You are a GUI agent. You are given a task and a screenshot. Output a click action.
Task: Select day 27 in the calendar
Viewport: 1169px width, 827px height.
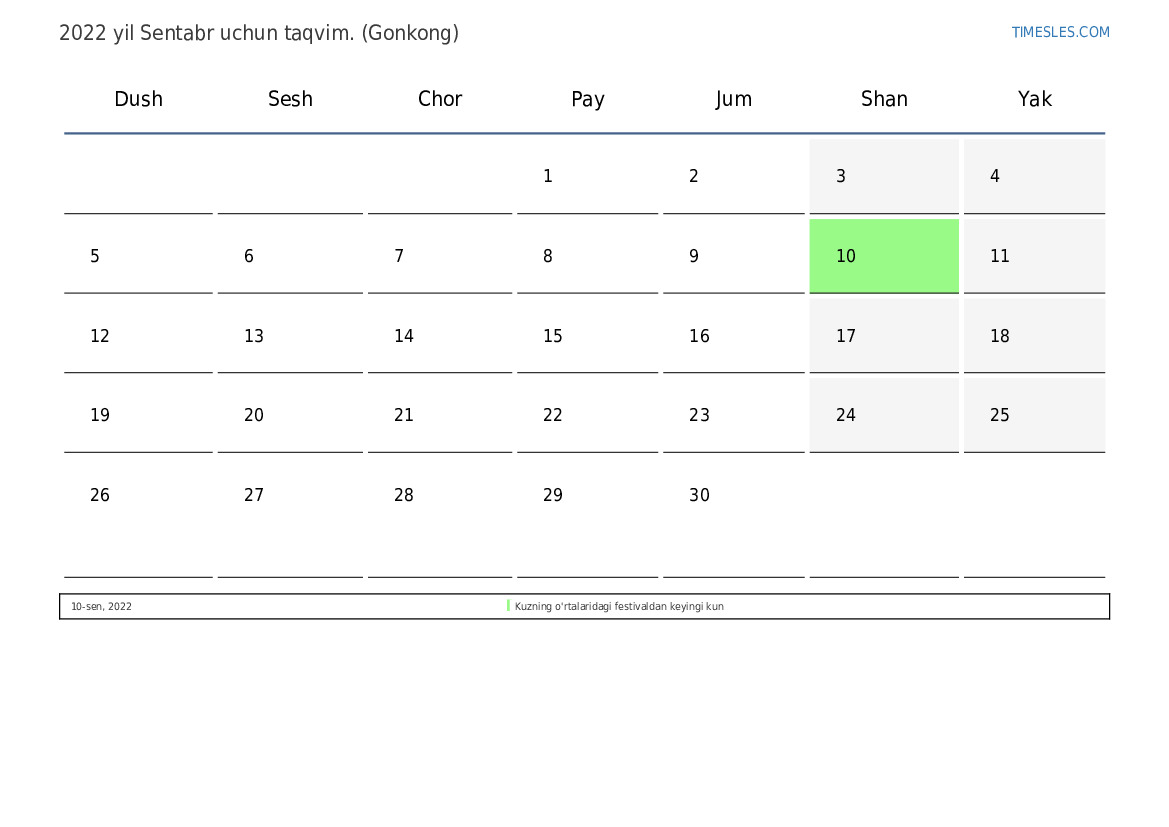tap(290, 518)
